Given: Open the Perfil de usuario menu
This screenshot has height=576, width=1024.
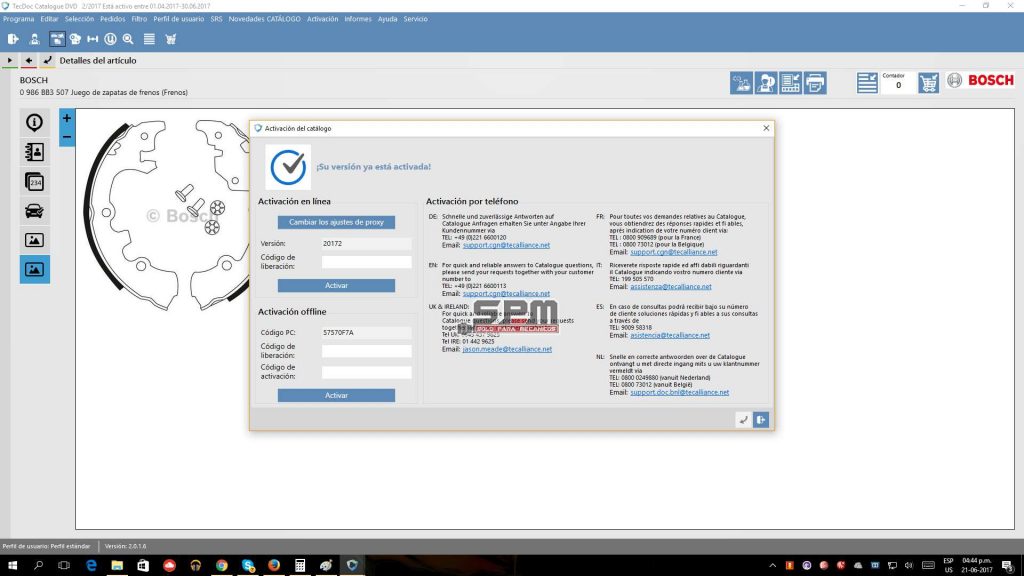Looking at the screenshot, I should point(179,19).
